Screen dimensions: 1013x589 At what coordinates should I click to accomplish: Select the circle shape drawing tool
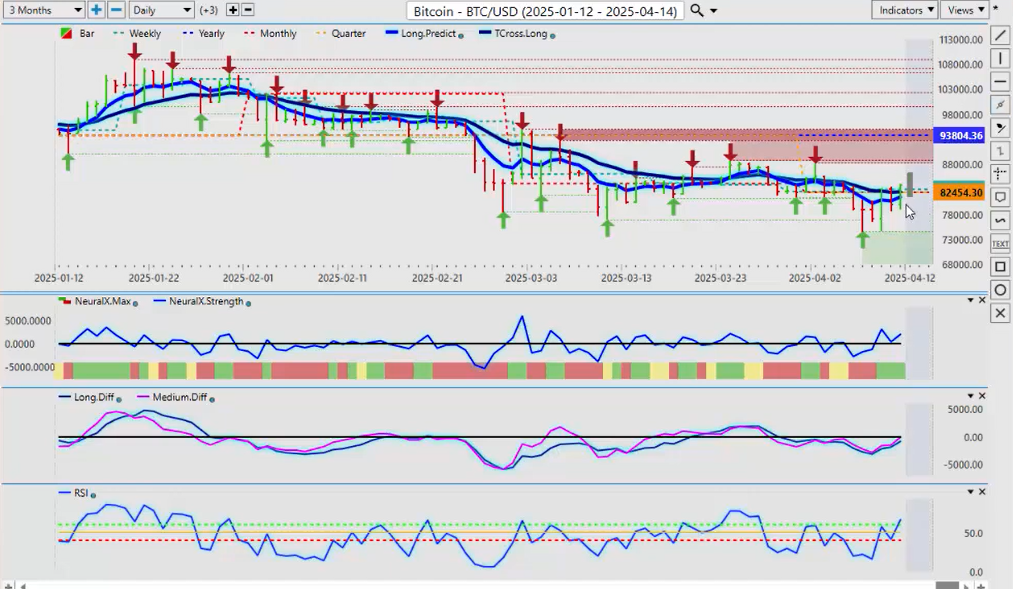click(x=1000, y=290)
